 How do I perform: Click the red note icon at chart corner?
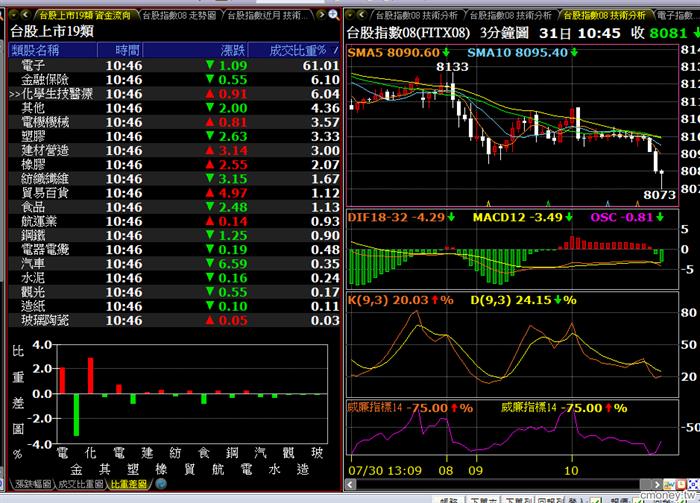[x=681, y=484]
